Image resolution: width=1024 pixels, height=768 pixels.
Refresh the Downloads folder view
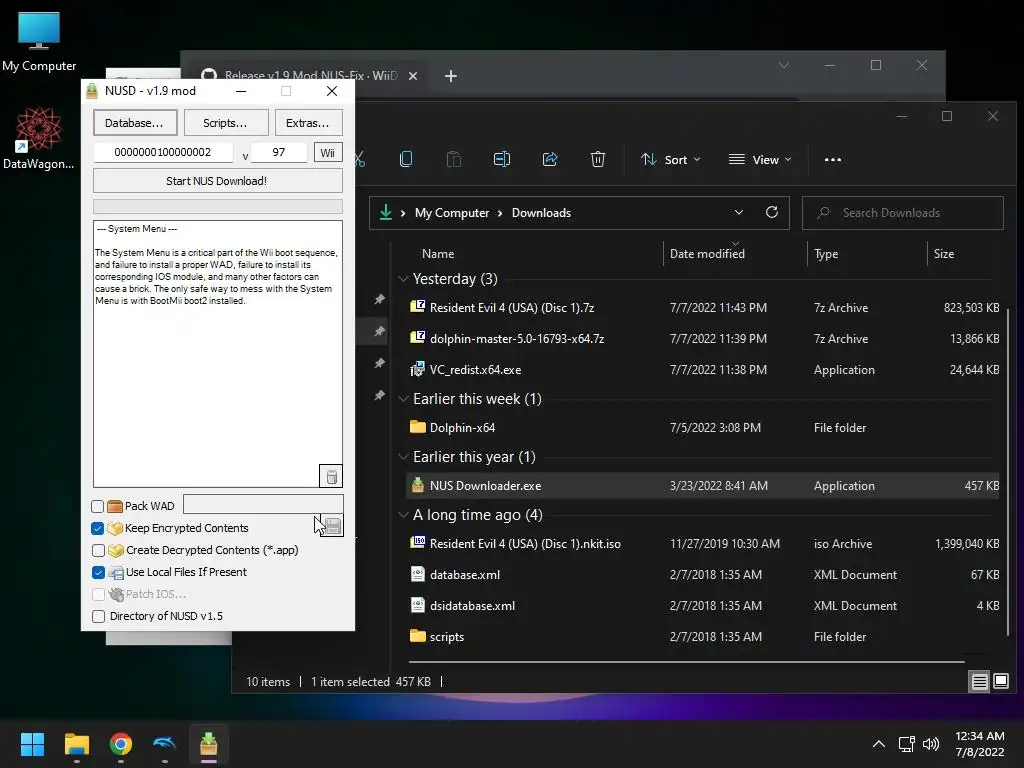coord(772,212)
